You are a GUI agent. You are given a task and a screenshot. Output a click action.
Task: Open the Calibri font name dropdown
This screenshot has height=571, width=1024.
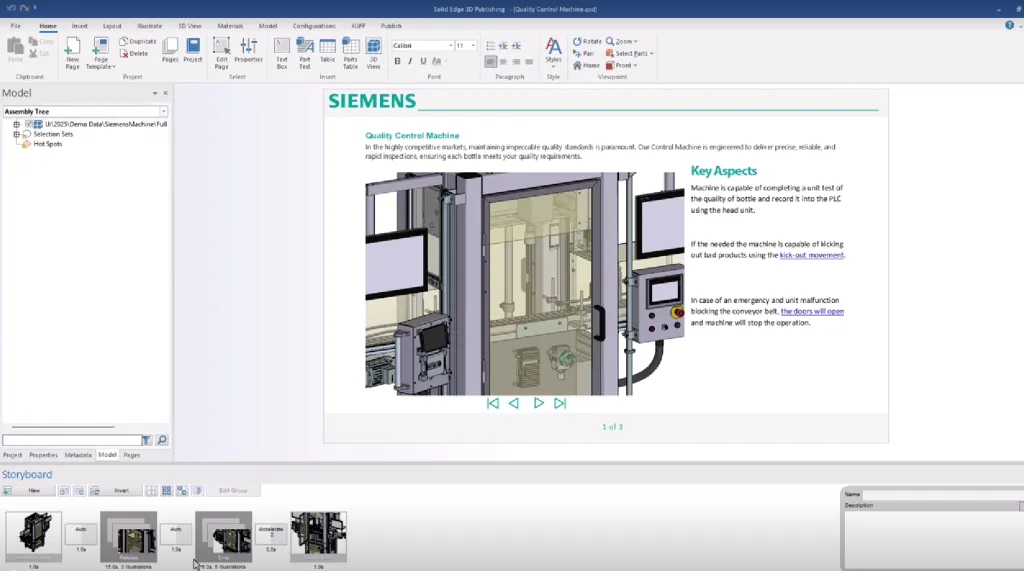[449, 46]
